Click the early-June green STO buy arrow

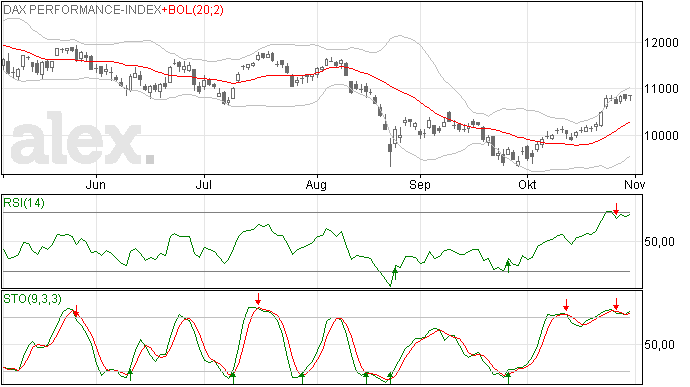coord(130,376)
